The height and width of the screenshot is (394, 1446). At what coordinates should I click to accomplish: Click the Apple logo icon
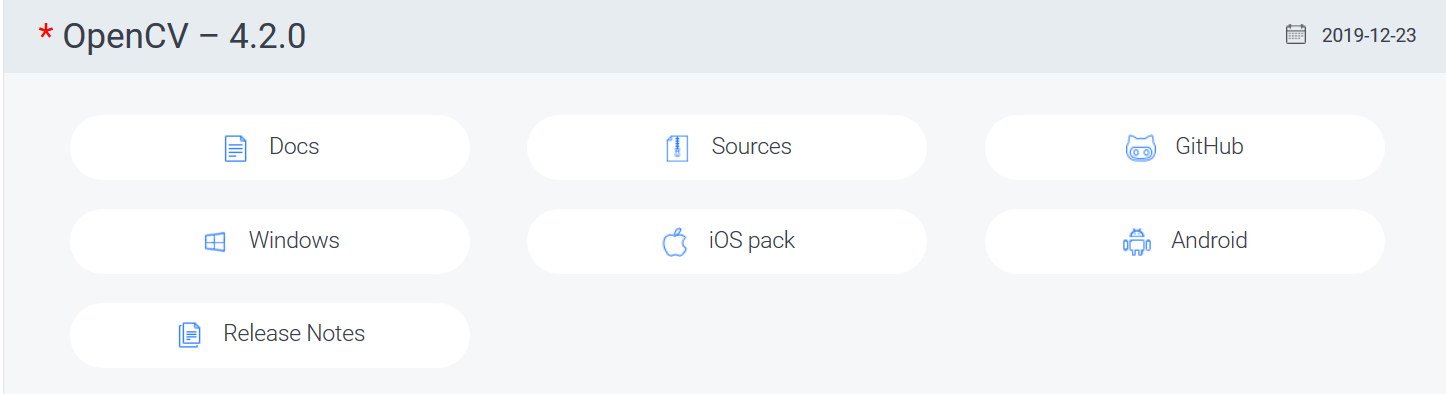(x=675, y=241)
